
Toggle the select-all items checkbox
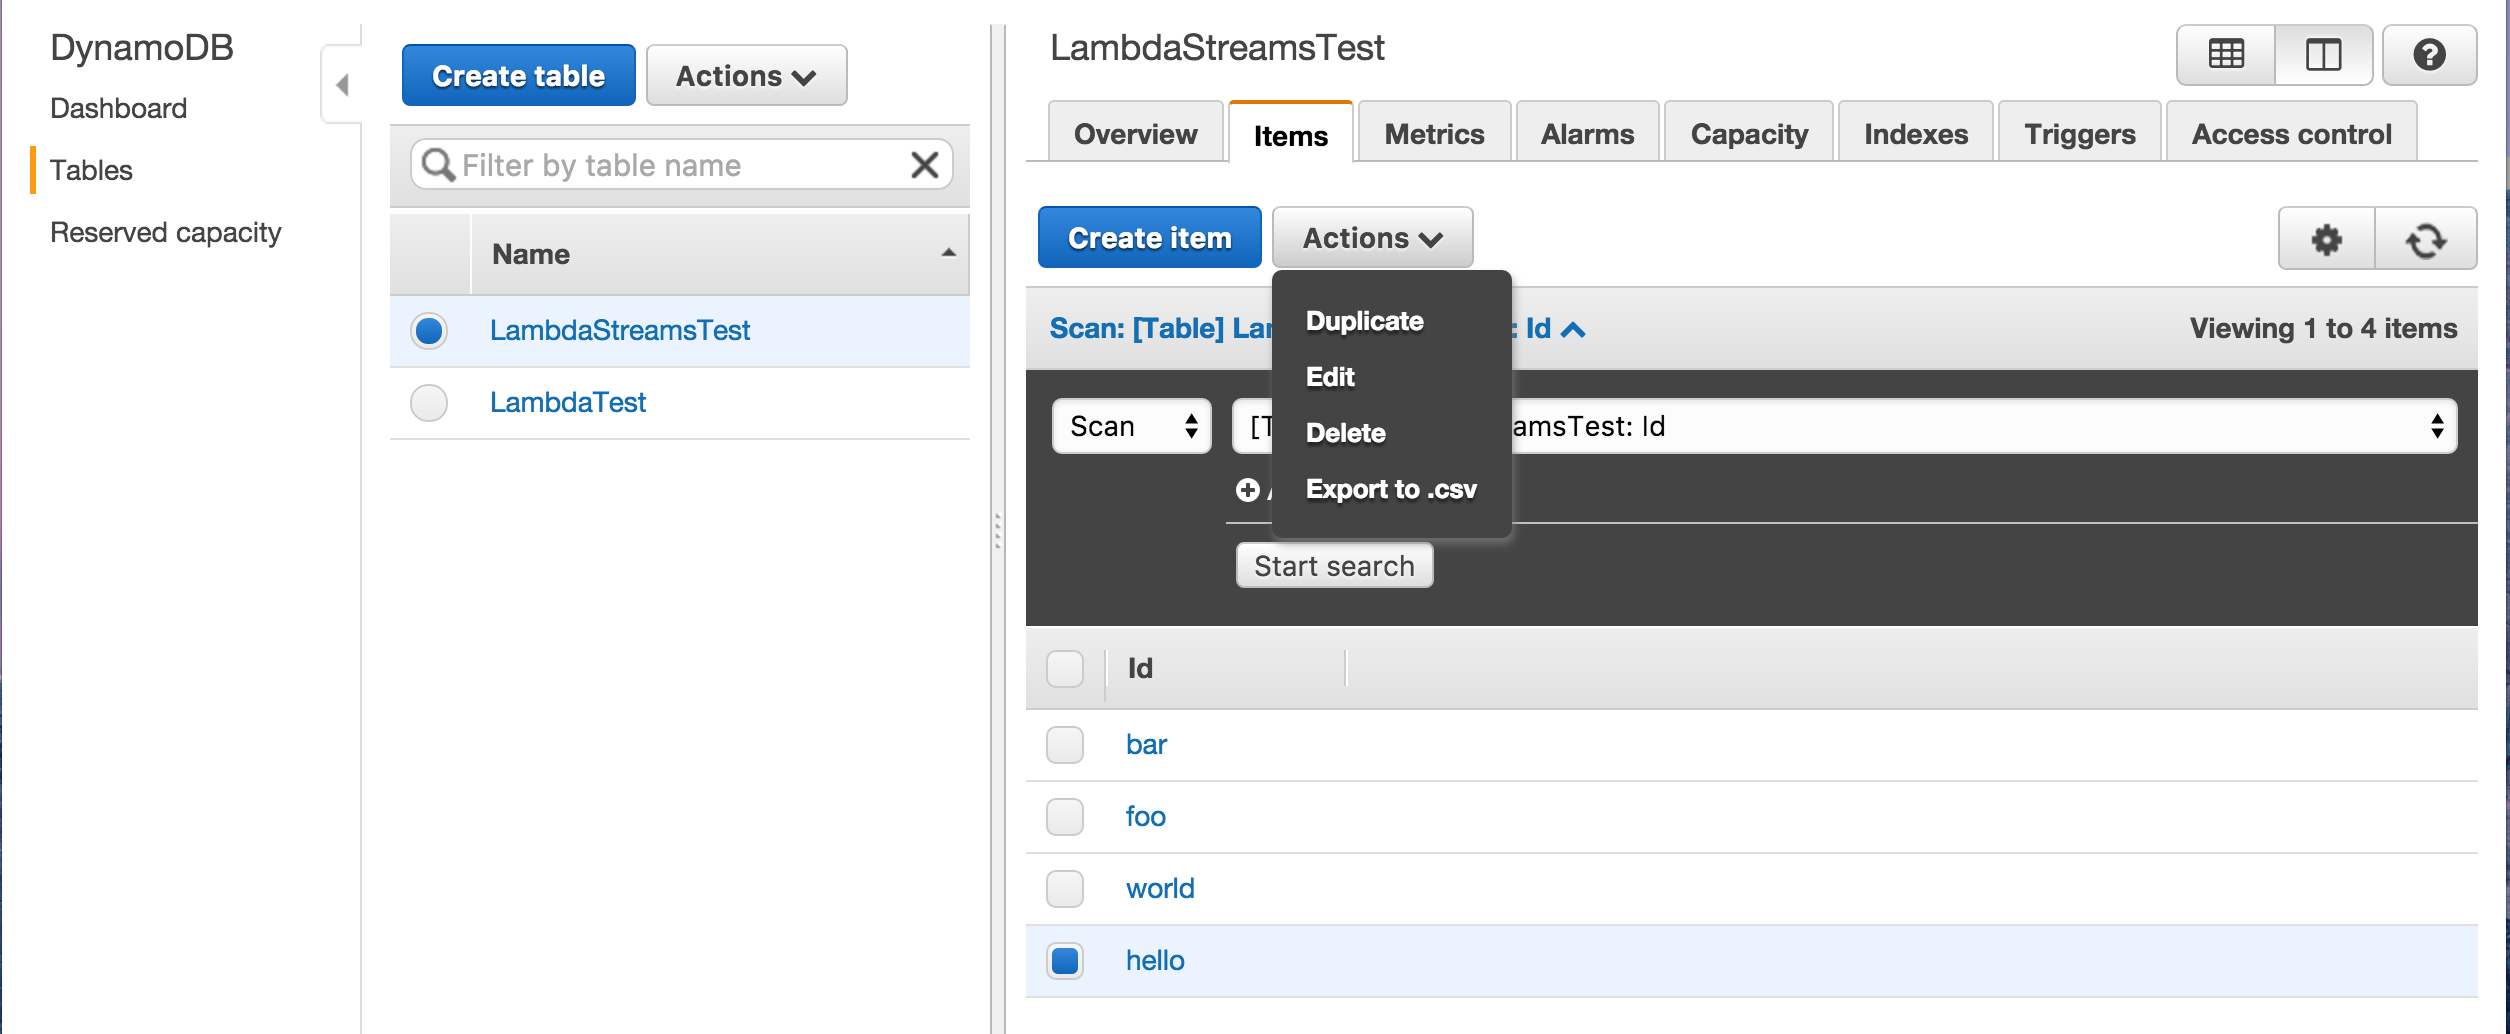[1064, 668]
